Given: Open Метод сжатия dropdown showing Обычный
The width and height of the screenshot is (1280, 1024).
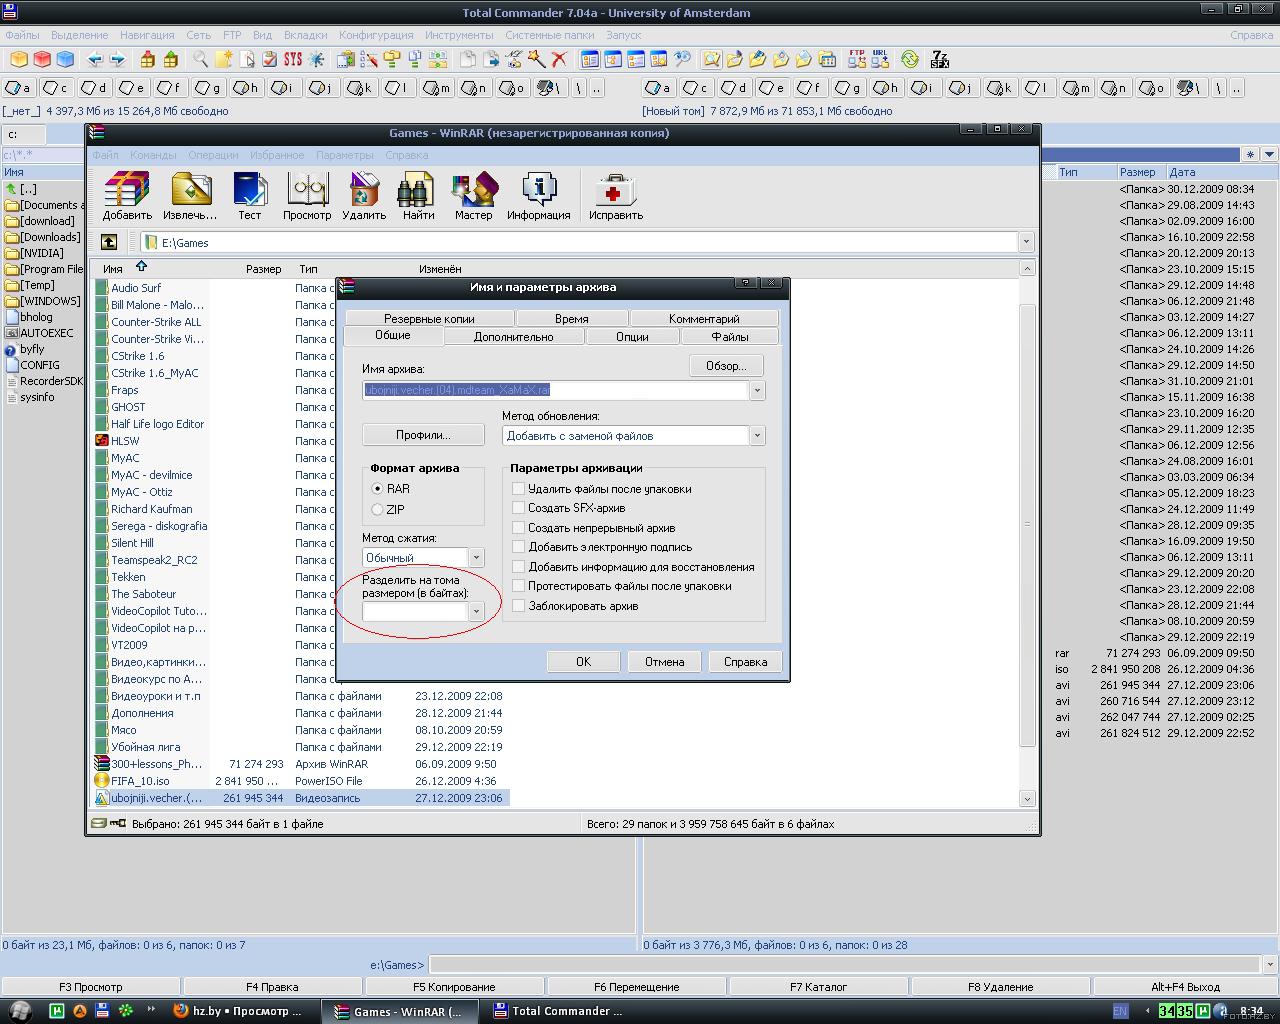Looking at the screenshot, I should 476,557.
